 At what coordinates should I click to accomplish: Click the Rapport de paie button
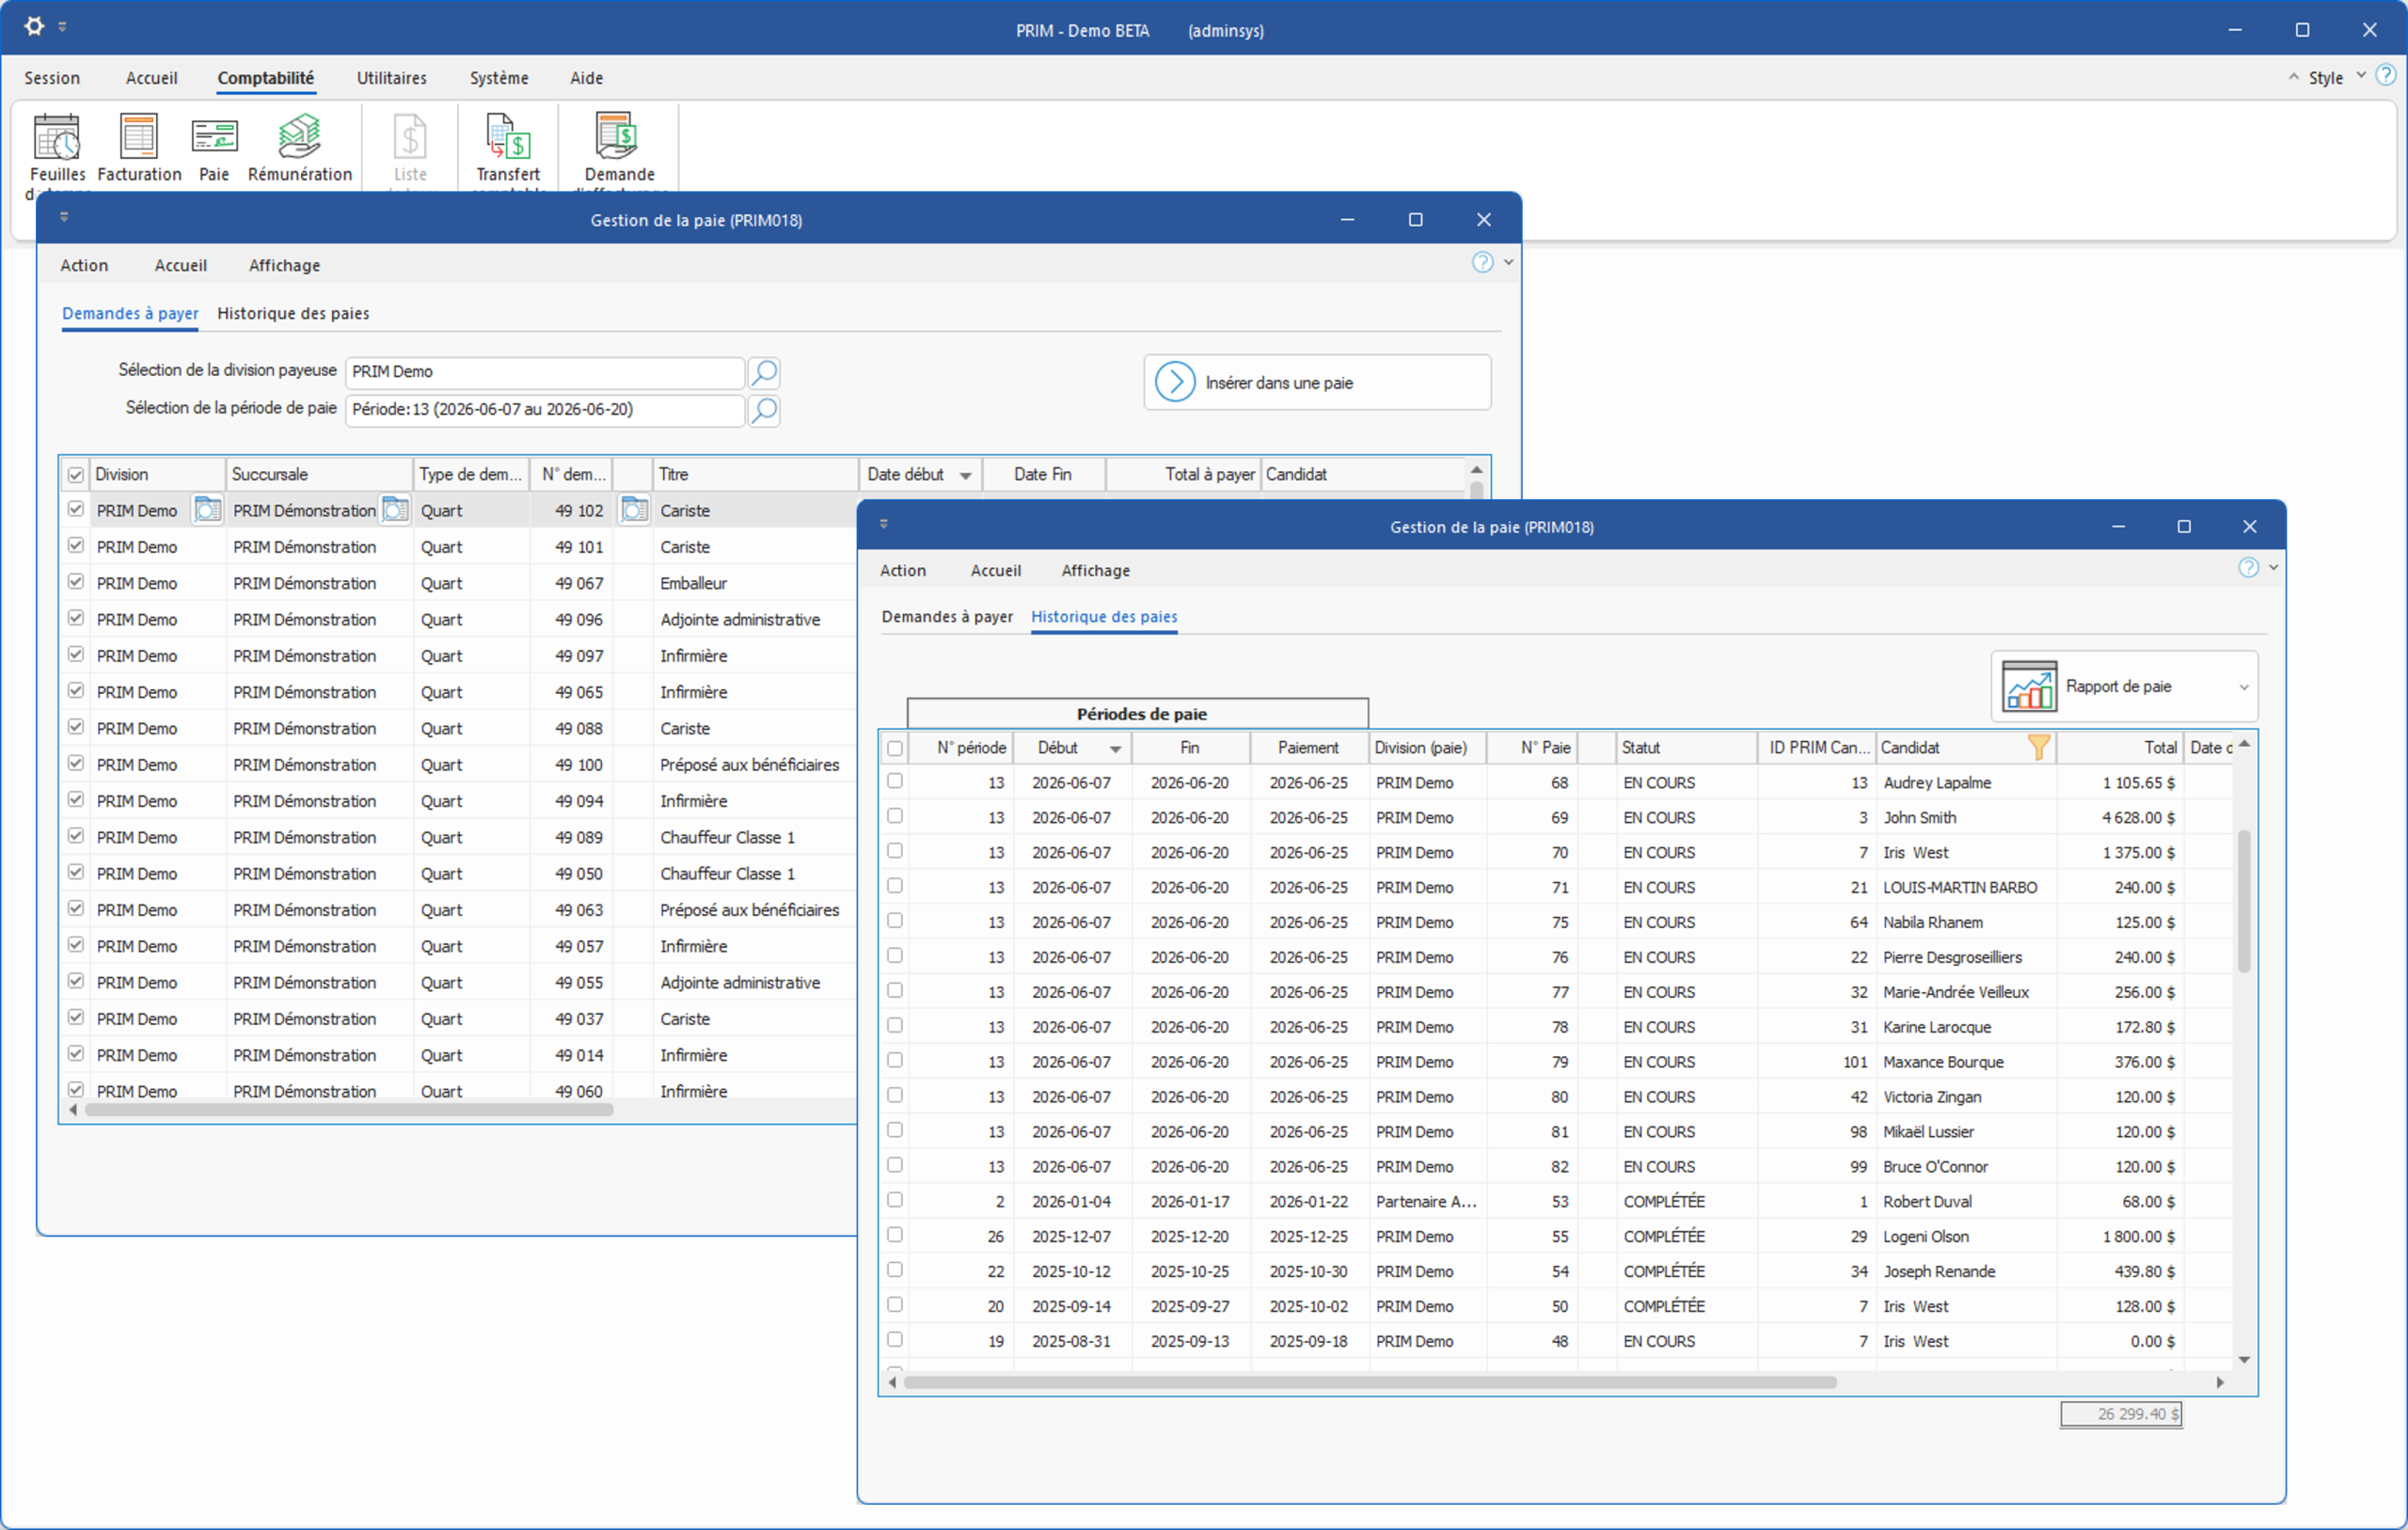[x=2124, y=687]
